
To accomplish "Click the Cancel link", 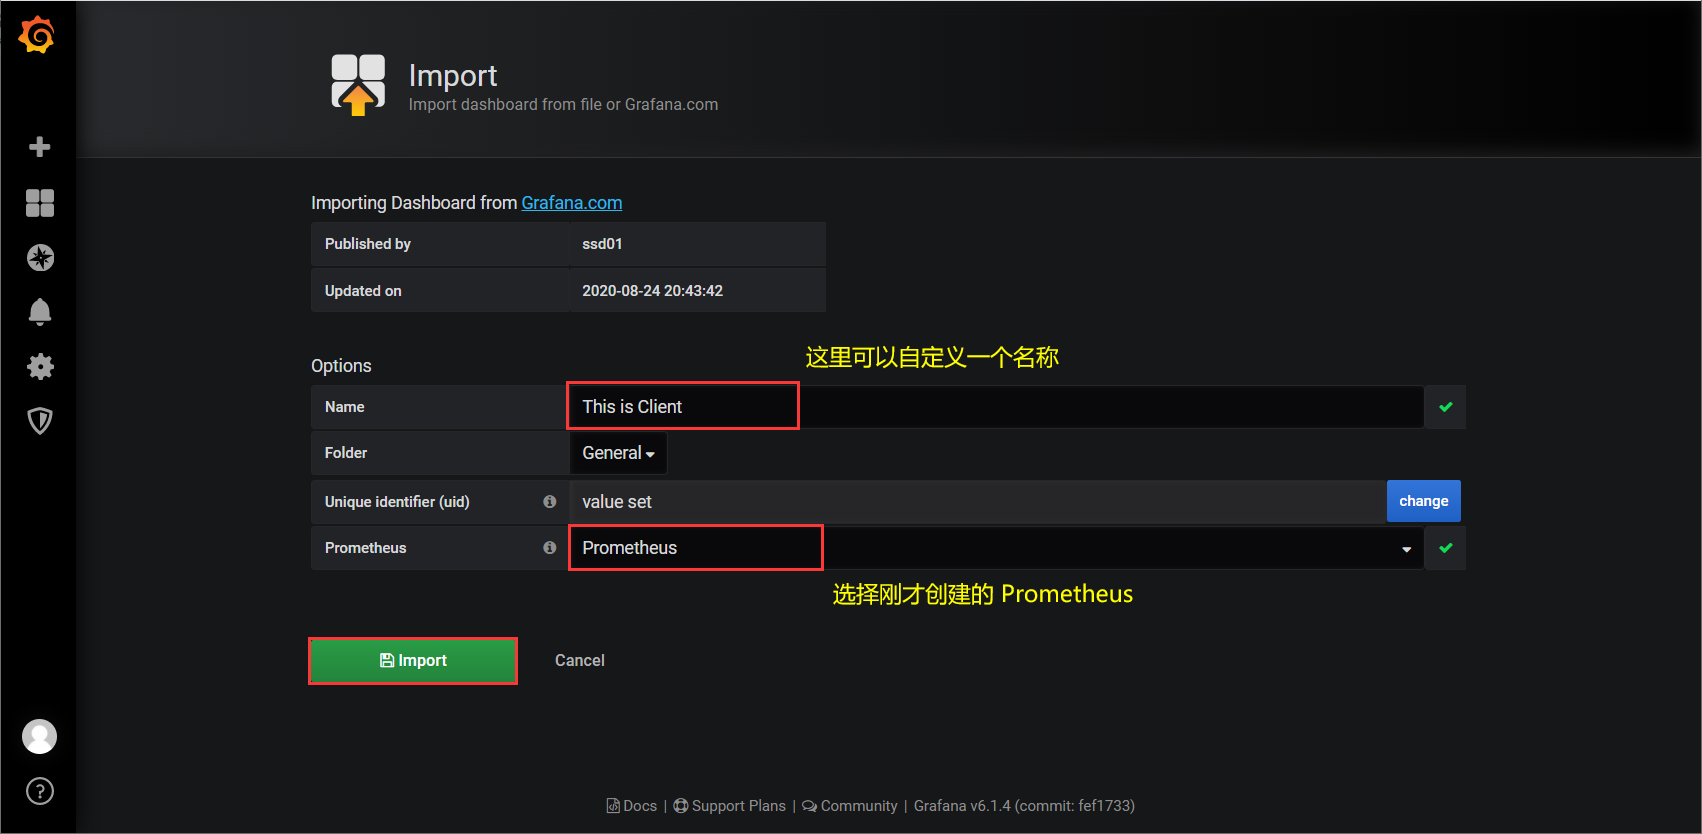I will point(580,661).
